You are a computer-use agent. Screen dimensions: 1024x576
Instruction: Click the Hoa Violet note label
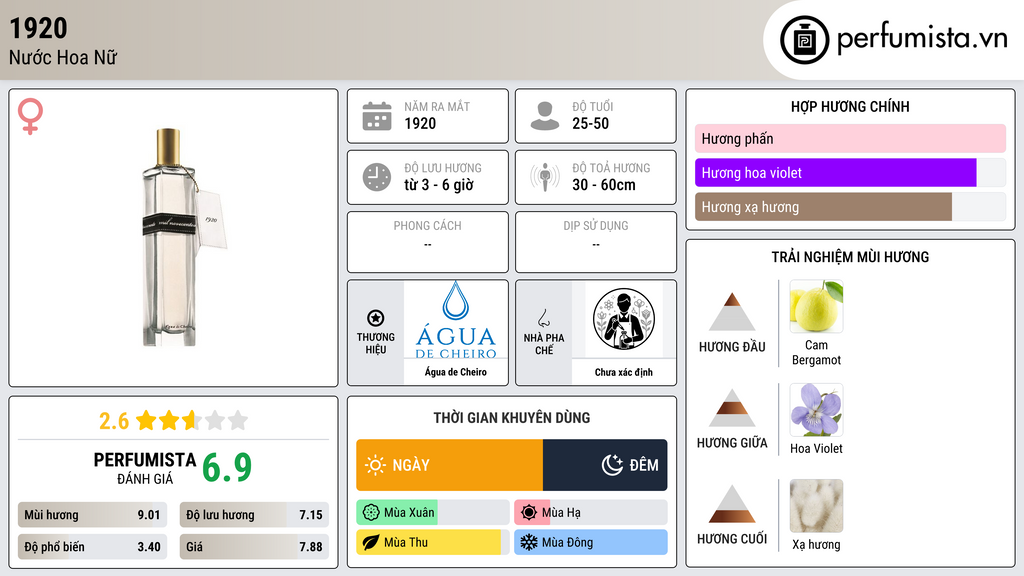(816, 449)
